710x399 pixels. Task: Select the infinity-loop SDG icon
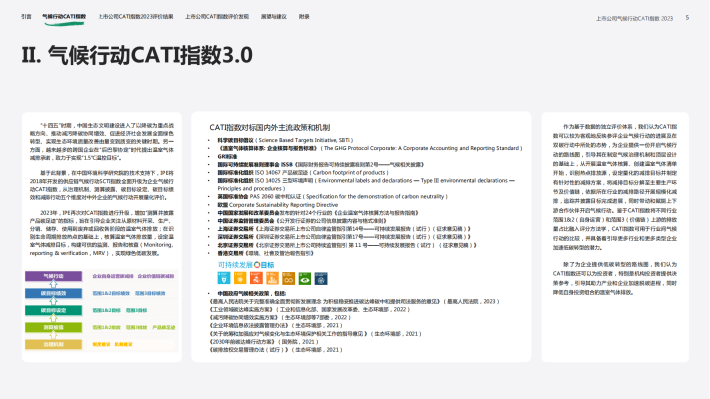pos(288,278)
